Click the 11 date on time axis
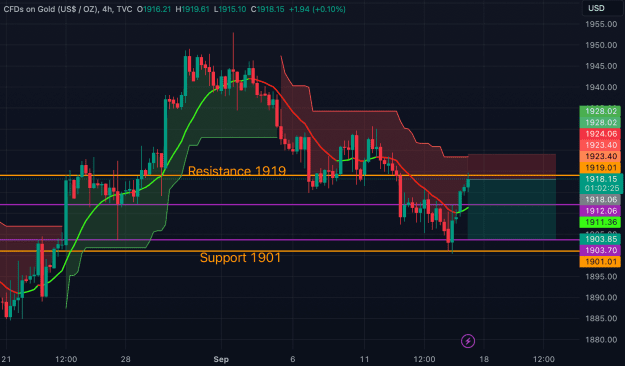The image size is (625, 366). tap(364, 359)
